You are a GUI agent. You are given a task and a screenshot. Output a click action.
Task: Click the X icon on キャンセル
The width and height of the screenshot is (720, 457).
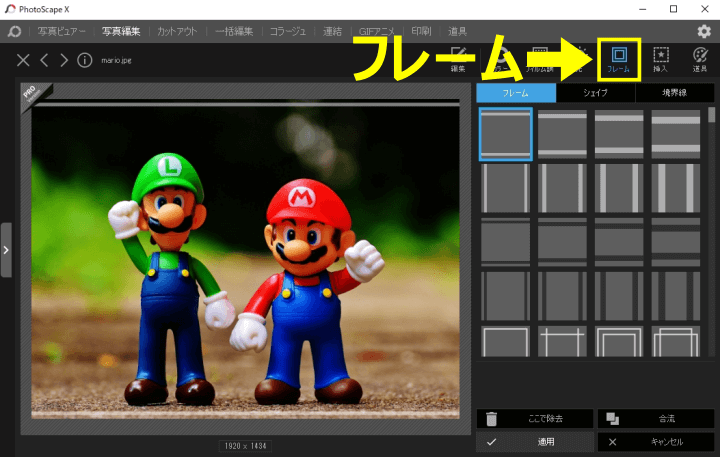613,442
